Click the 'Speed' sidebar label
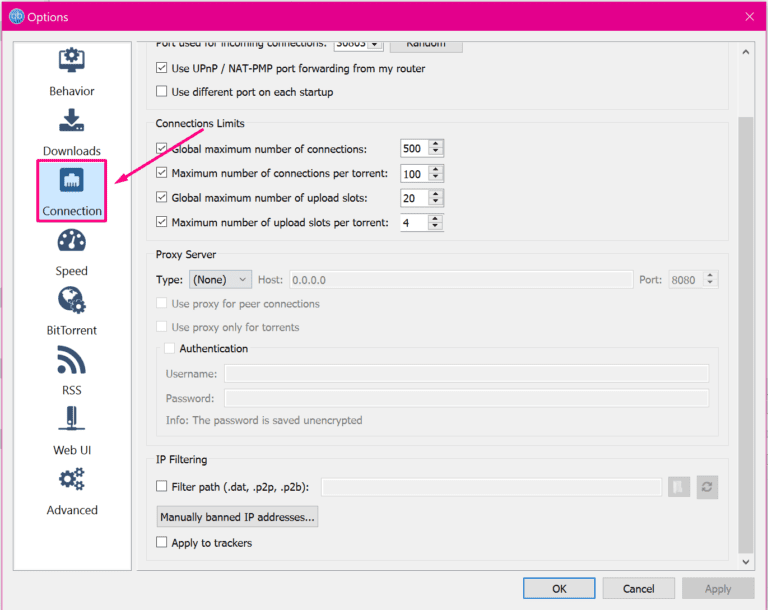 (72, 270)
